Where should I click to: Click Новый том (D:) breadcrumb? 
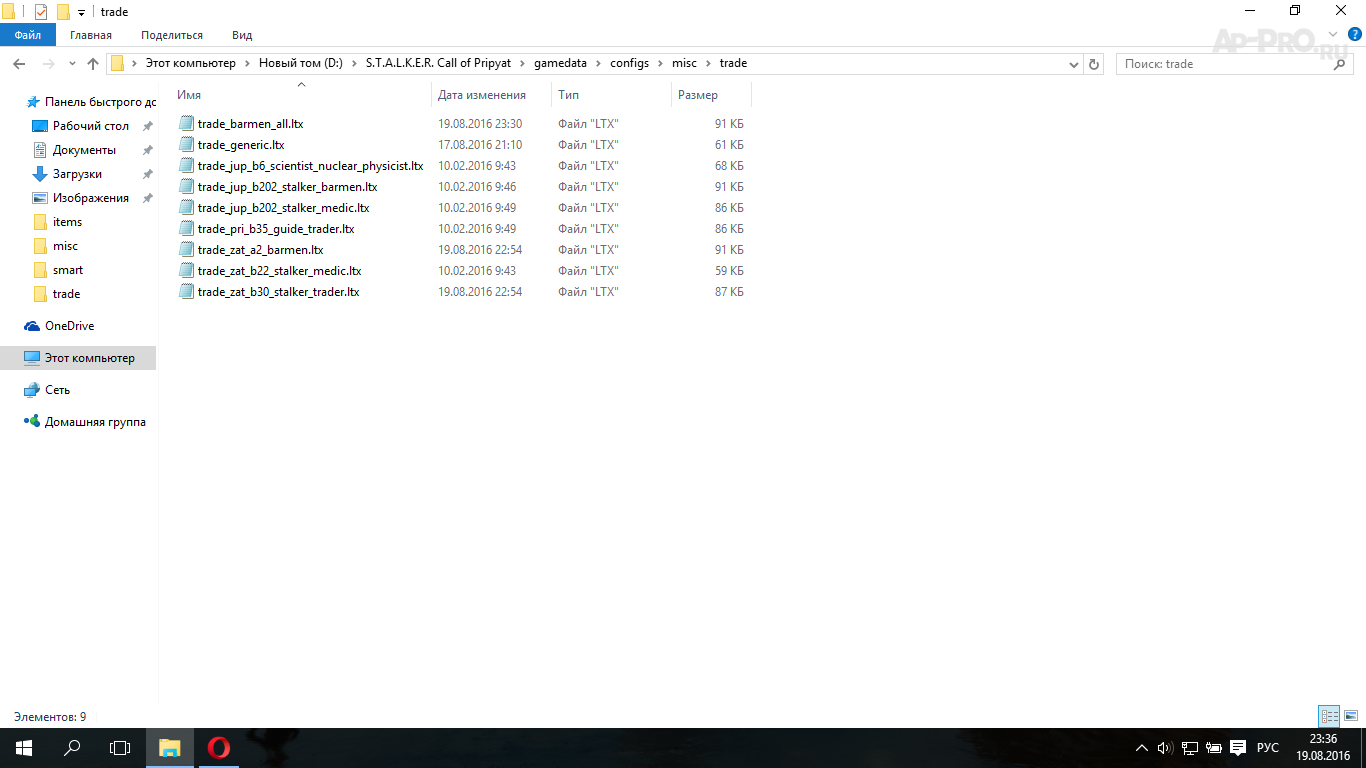pos(300,63)
